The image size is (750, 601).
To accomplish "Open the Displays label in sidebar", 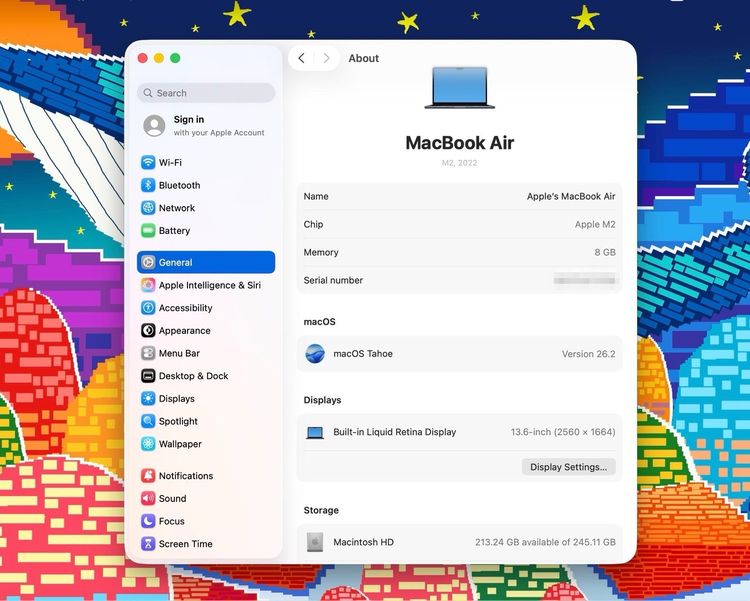I will click(177, 399).
